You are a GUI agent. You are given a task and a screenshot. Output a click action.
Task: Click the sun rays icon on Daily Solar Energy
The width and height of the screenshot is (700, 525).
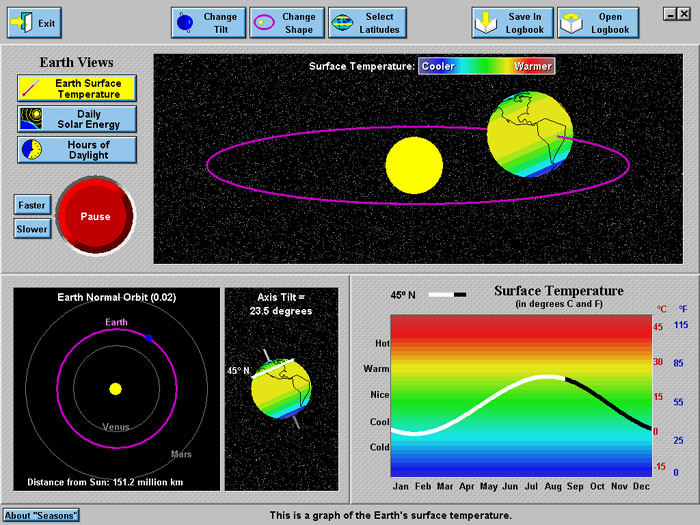(31, 119)
